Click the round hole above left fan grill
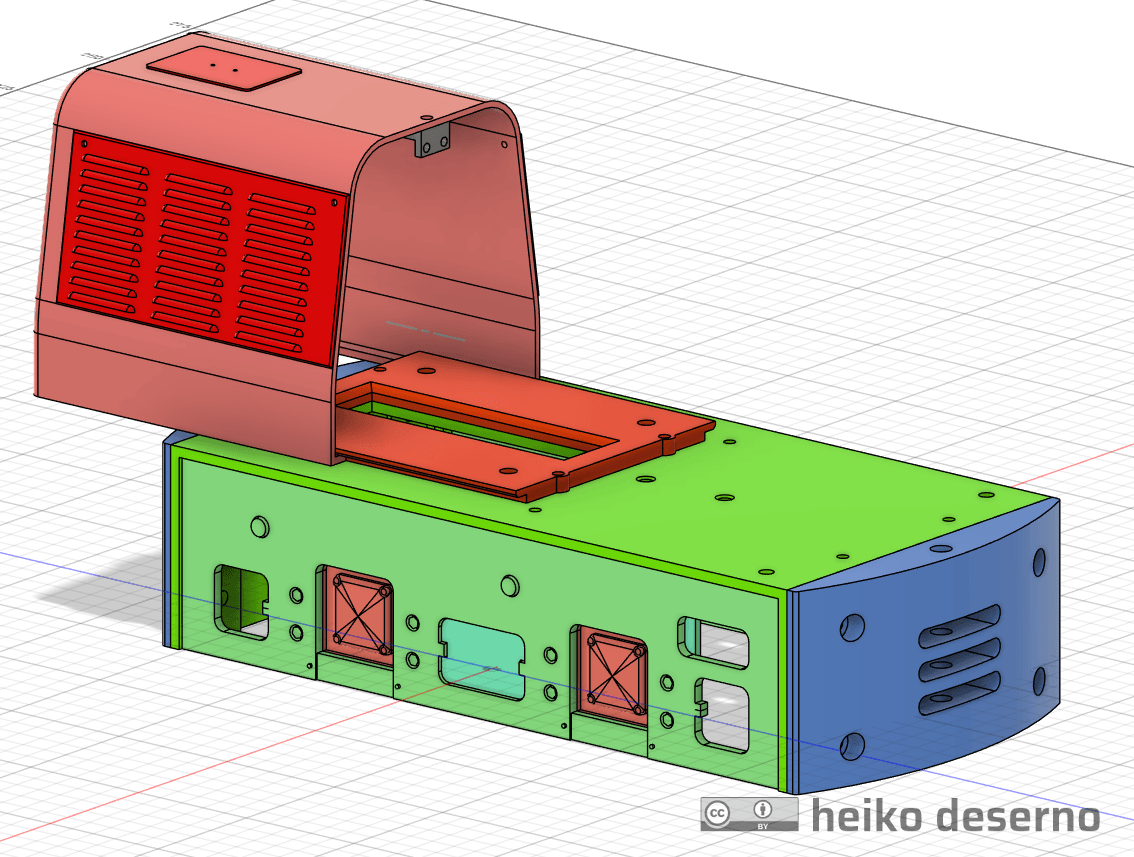 [260, 526]
